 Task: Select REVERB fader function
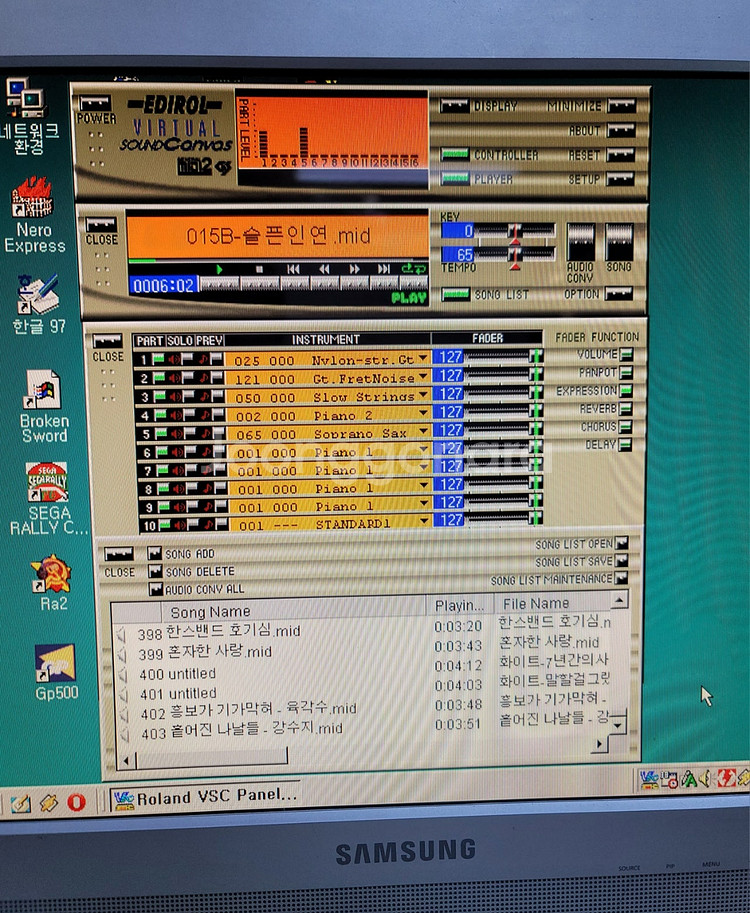click(626, 409)
